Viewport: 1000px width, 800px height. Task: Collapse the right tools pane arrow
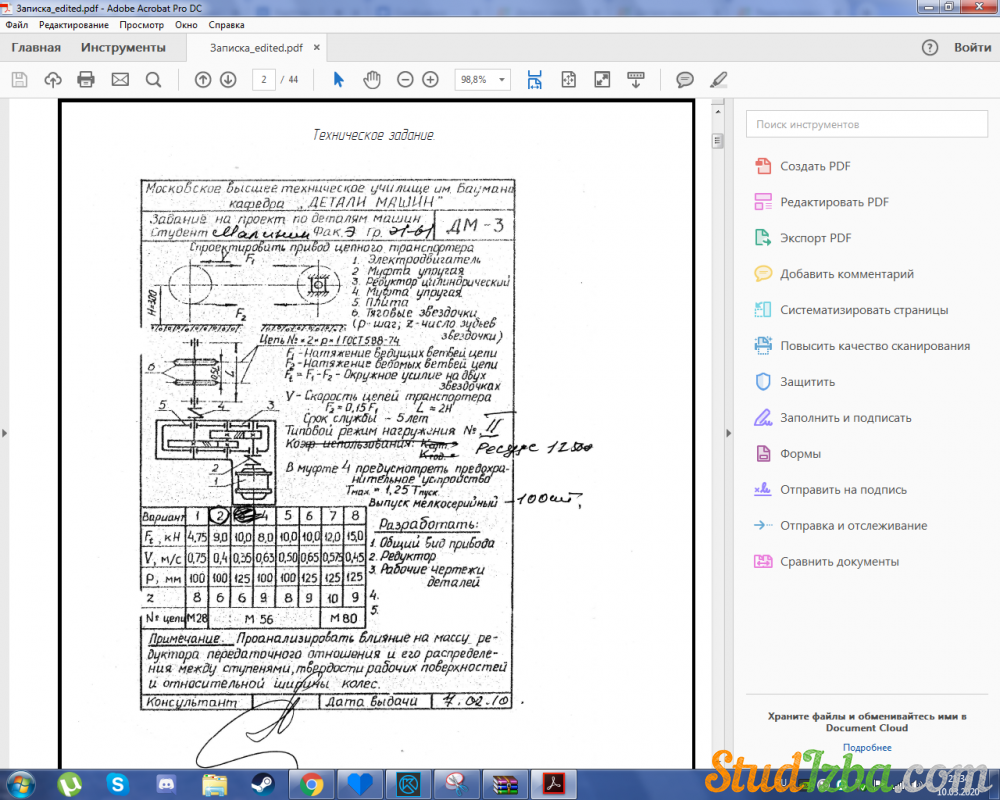click(x=728, y=432)
